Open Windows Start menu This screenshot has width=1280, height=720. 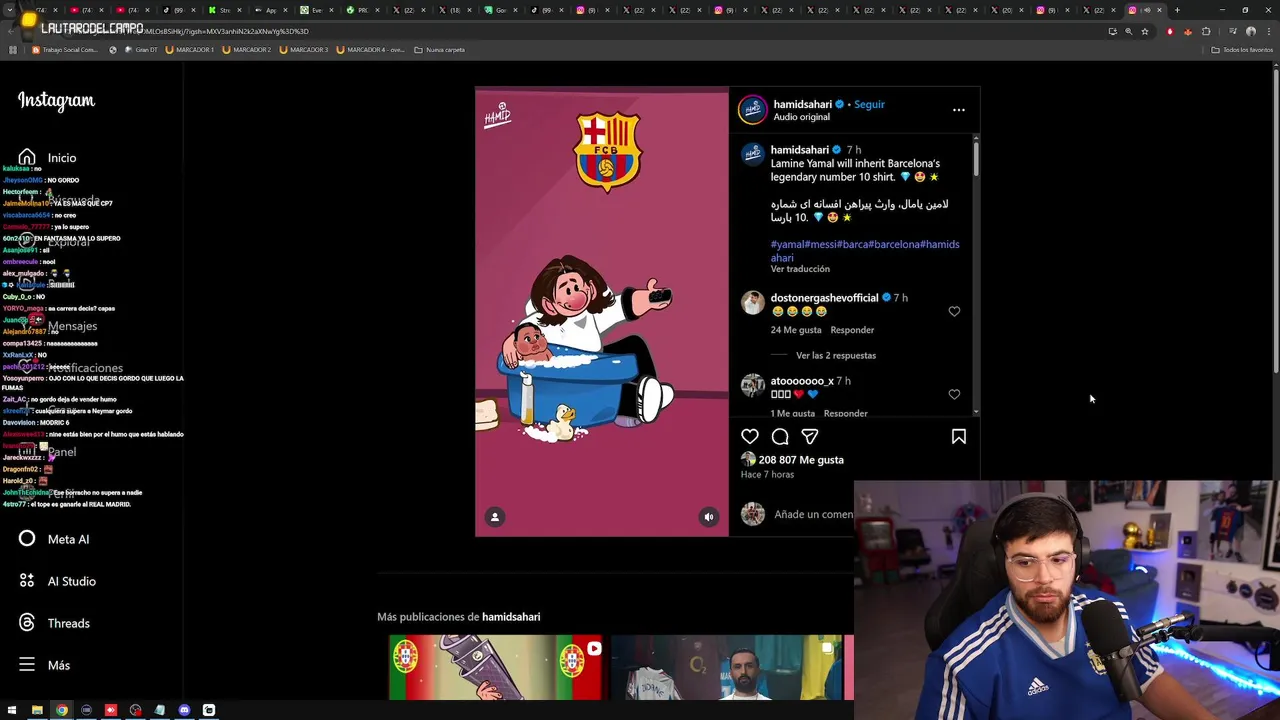pyautogui.click(x=12, y=710)
